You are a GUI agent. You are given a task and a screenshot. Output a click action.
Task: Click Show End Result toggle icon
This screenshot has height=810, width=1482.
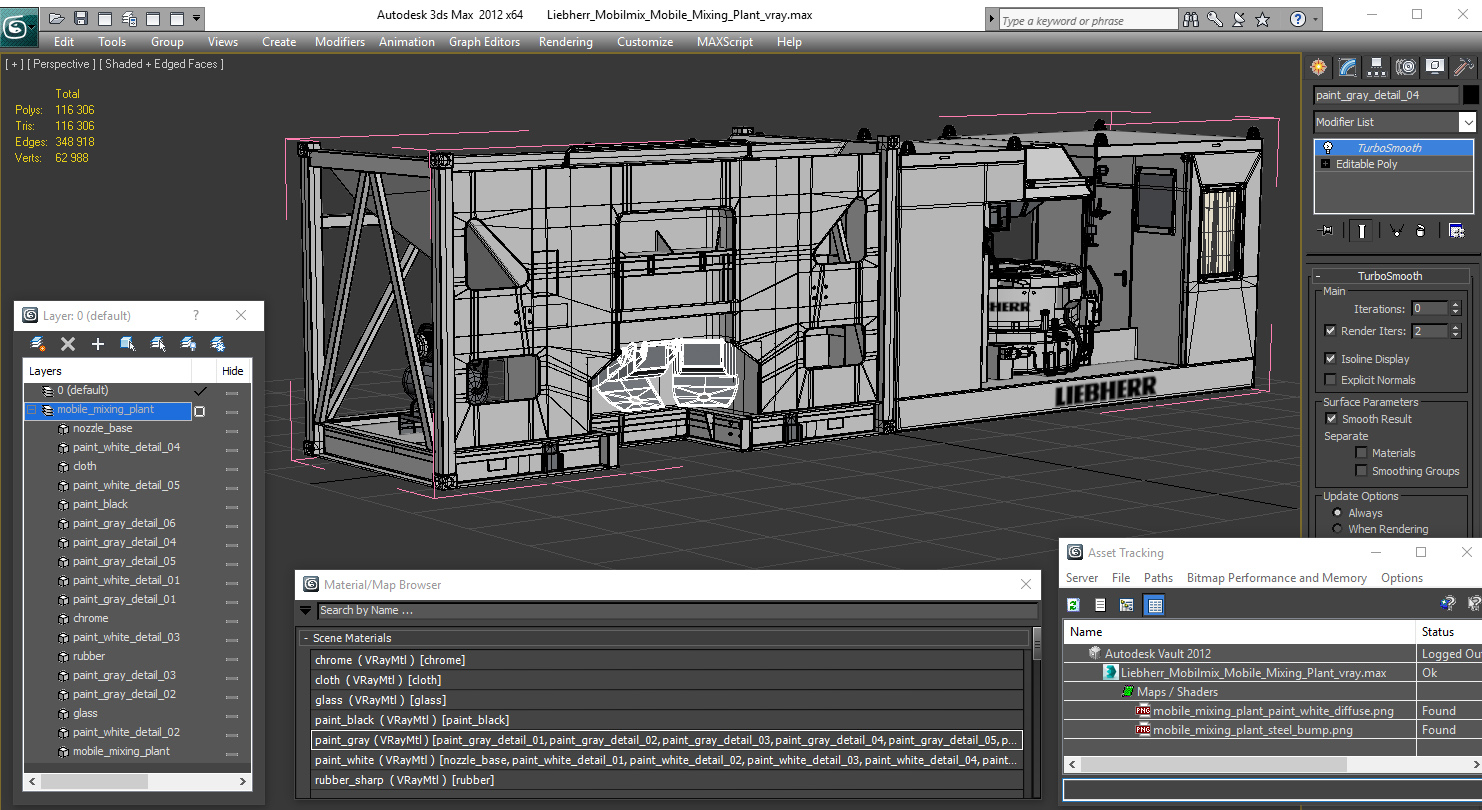tap(1361, 230)
